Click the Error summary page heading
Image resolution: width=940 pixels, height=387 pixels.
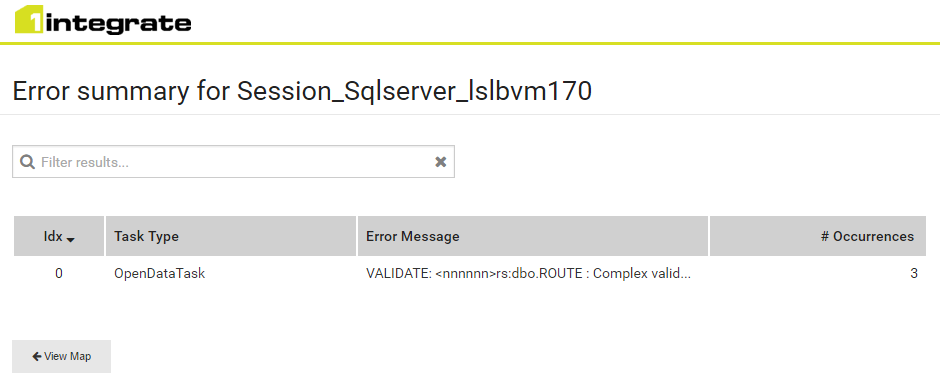tap(302, 92)
